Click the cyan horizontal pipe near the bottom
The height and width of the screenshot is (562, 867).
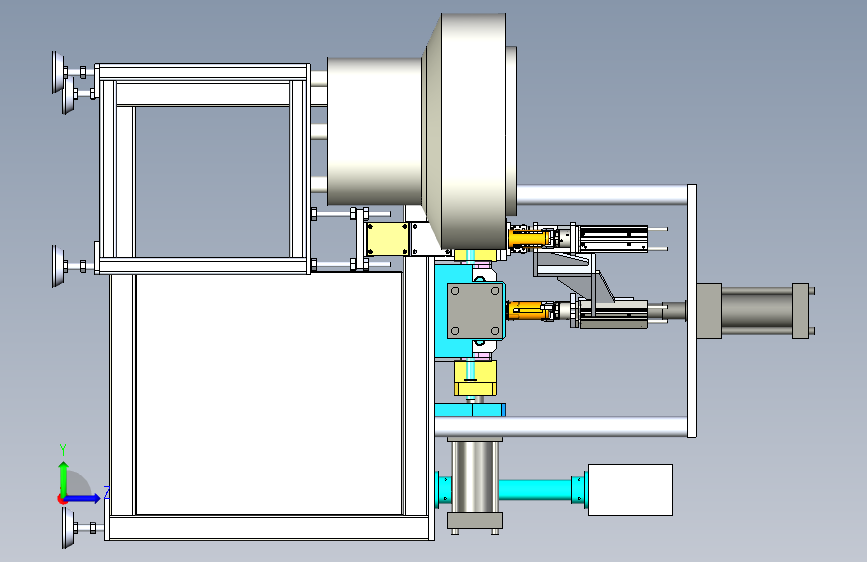tap(535, 490)
